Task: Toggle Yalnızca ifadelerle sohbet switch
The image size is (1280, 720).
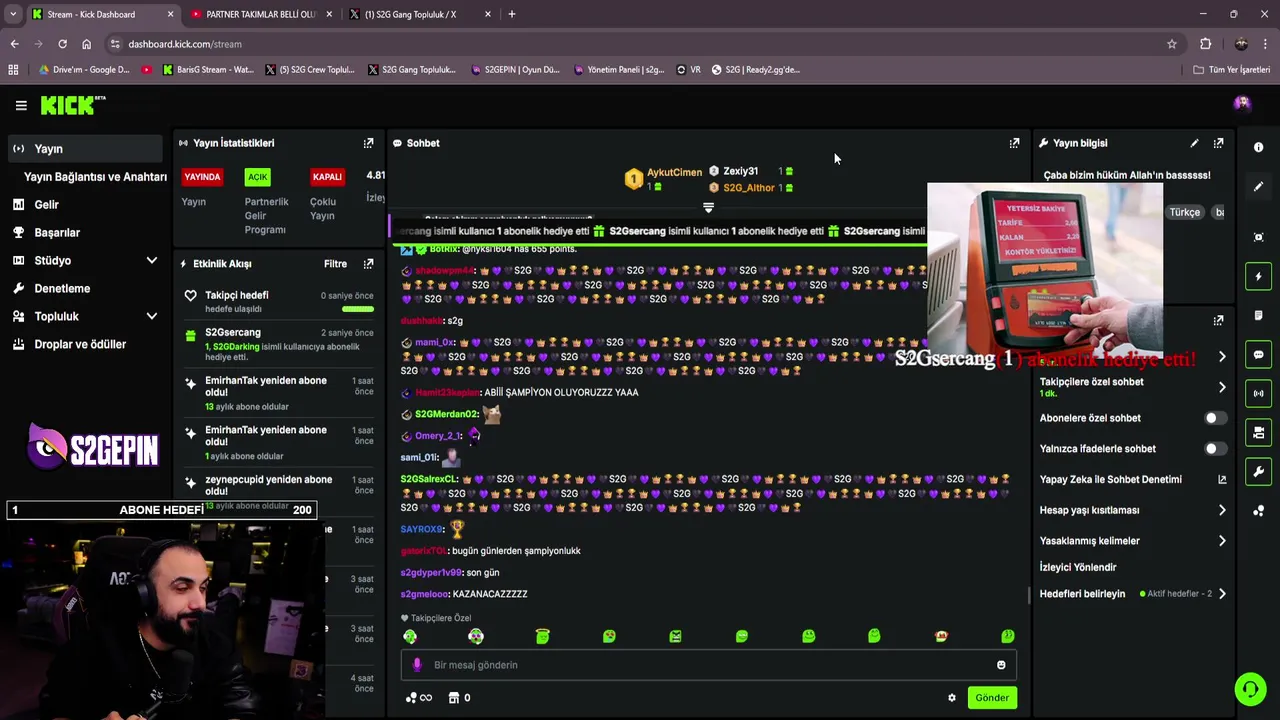Action: [x=1214, y=449]
